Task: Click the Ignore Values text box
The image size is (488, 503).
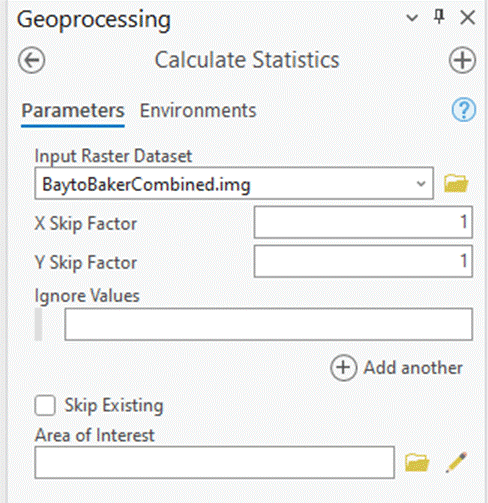Action: pos(269,324)
